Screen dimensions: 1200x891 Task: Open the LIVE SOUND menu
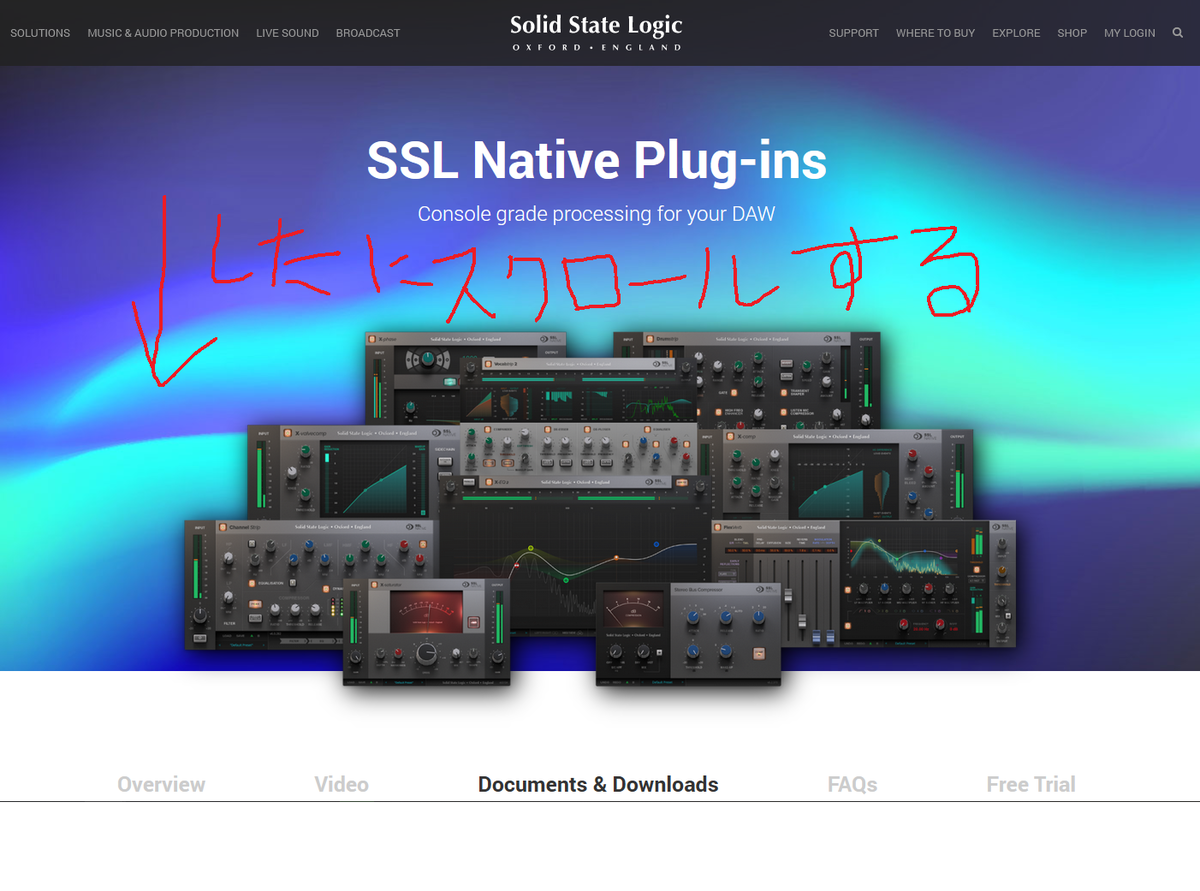click(x=287, y=32)
